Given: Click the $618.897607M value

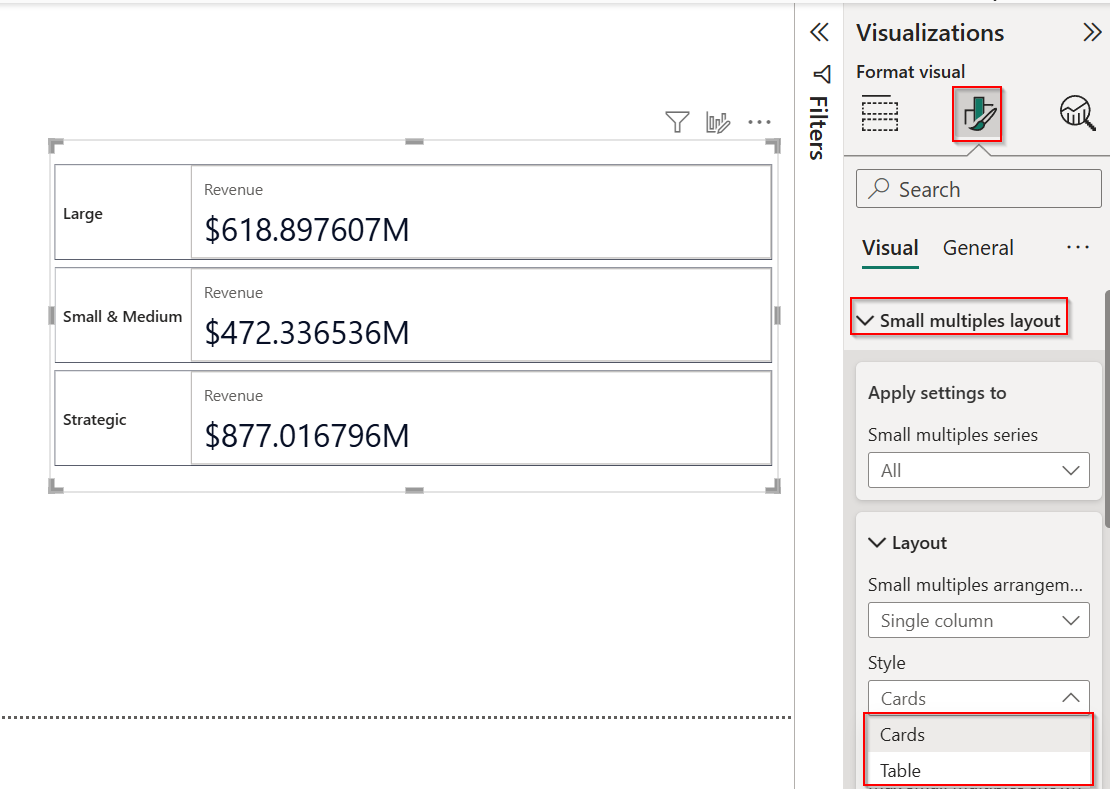Looking at the screenshot, I should point(307,230).
